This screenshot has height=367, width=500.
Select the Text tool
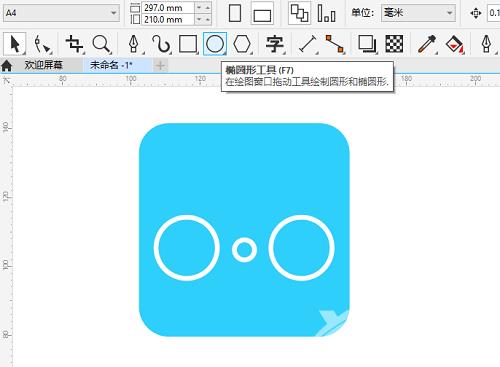click(275, 44)
